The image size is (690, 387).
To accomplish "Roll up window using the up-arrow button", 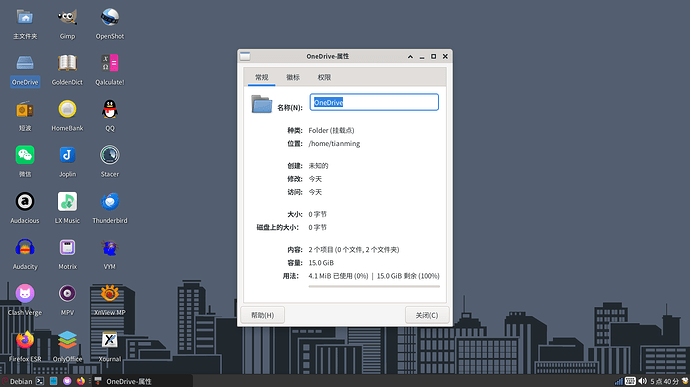I will pos(410,56).
